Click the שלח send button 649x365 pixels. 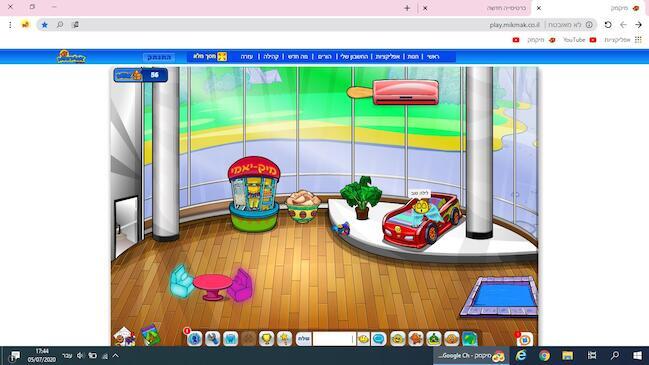(303, 339)
